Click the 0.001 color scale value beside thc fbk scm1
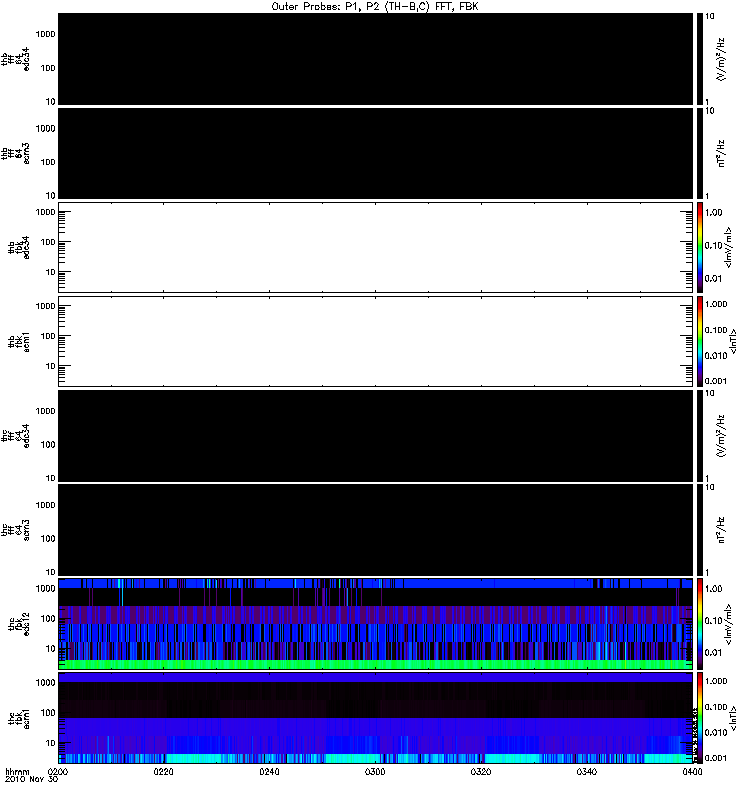The image size is (750, 800). (x=716, y=758)
